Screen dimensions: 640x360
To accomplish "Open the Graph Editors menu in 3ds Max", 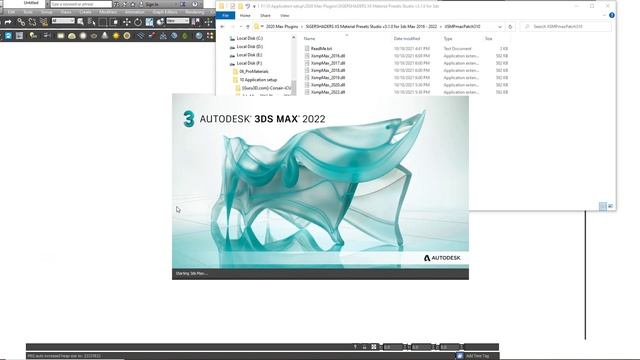I will pos(165,12).
